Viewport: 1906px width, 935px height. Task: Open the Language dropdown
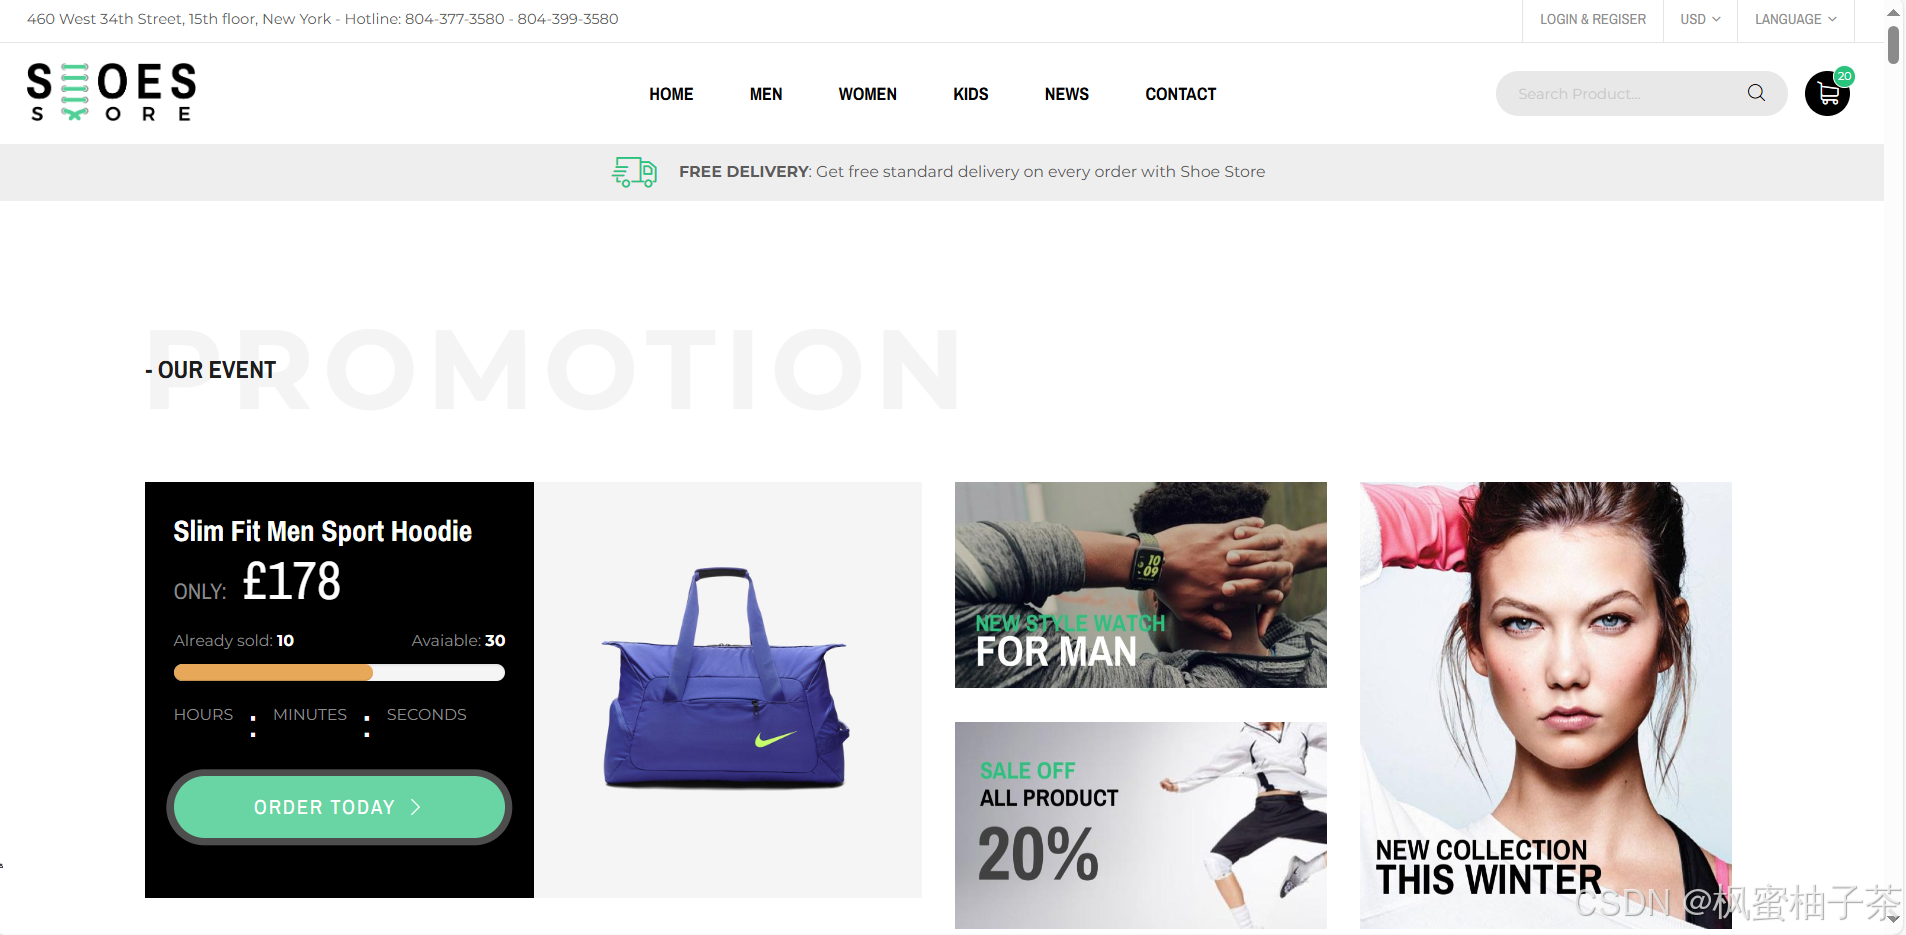coord(1795,19)
